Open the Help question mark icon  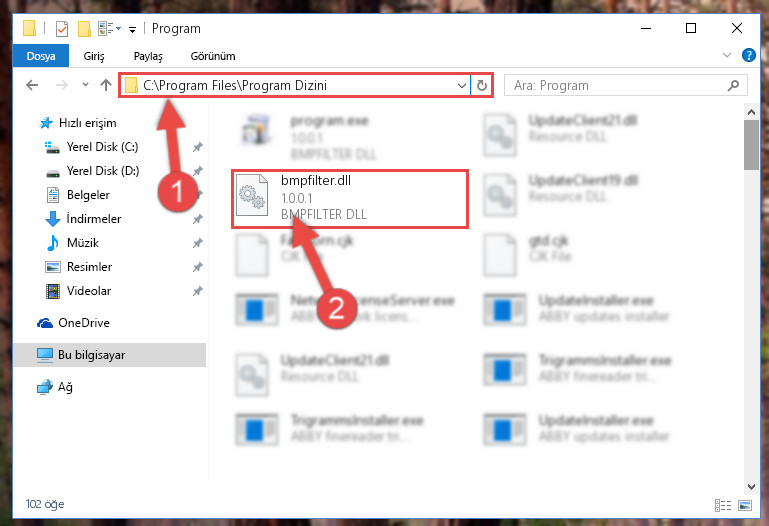point(748,55)
